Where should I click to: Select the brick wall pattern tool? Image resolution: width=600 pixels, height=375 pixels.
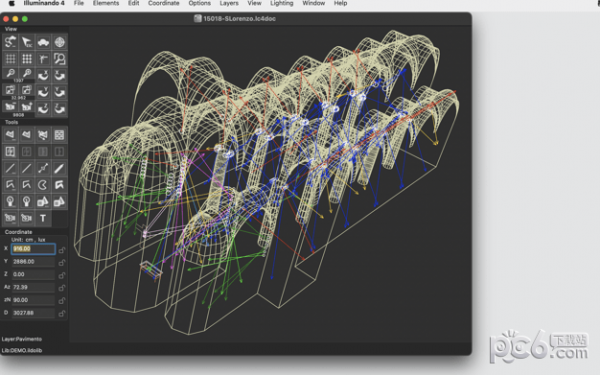[59, 135]
